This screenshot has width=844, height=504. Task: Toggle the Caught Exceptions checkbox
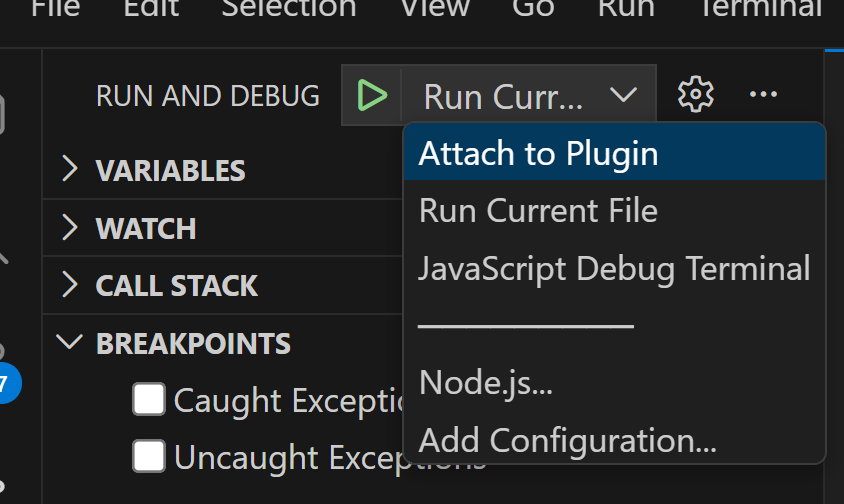(149, 400)
